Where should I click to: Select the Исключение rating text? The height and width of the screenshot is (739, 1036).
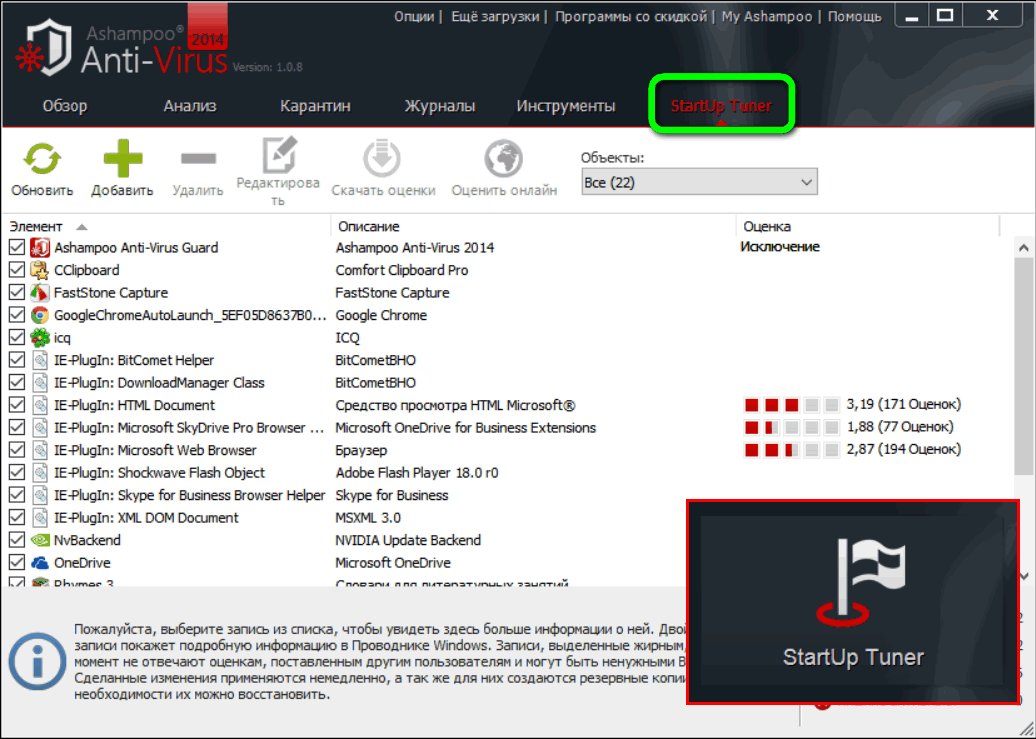coord(780,247)
